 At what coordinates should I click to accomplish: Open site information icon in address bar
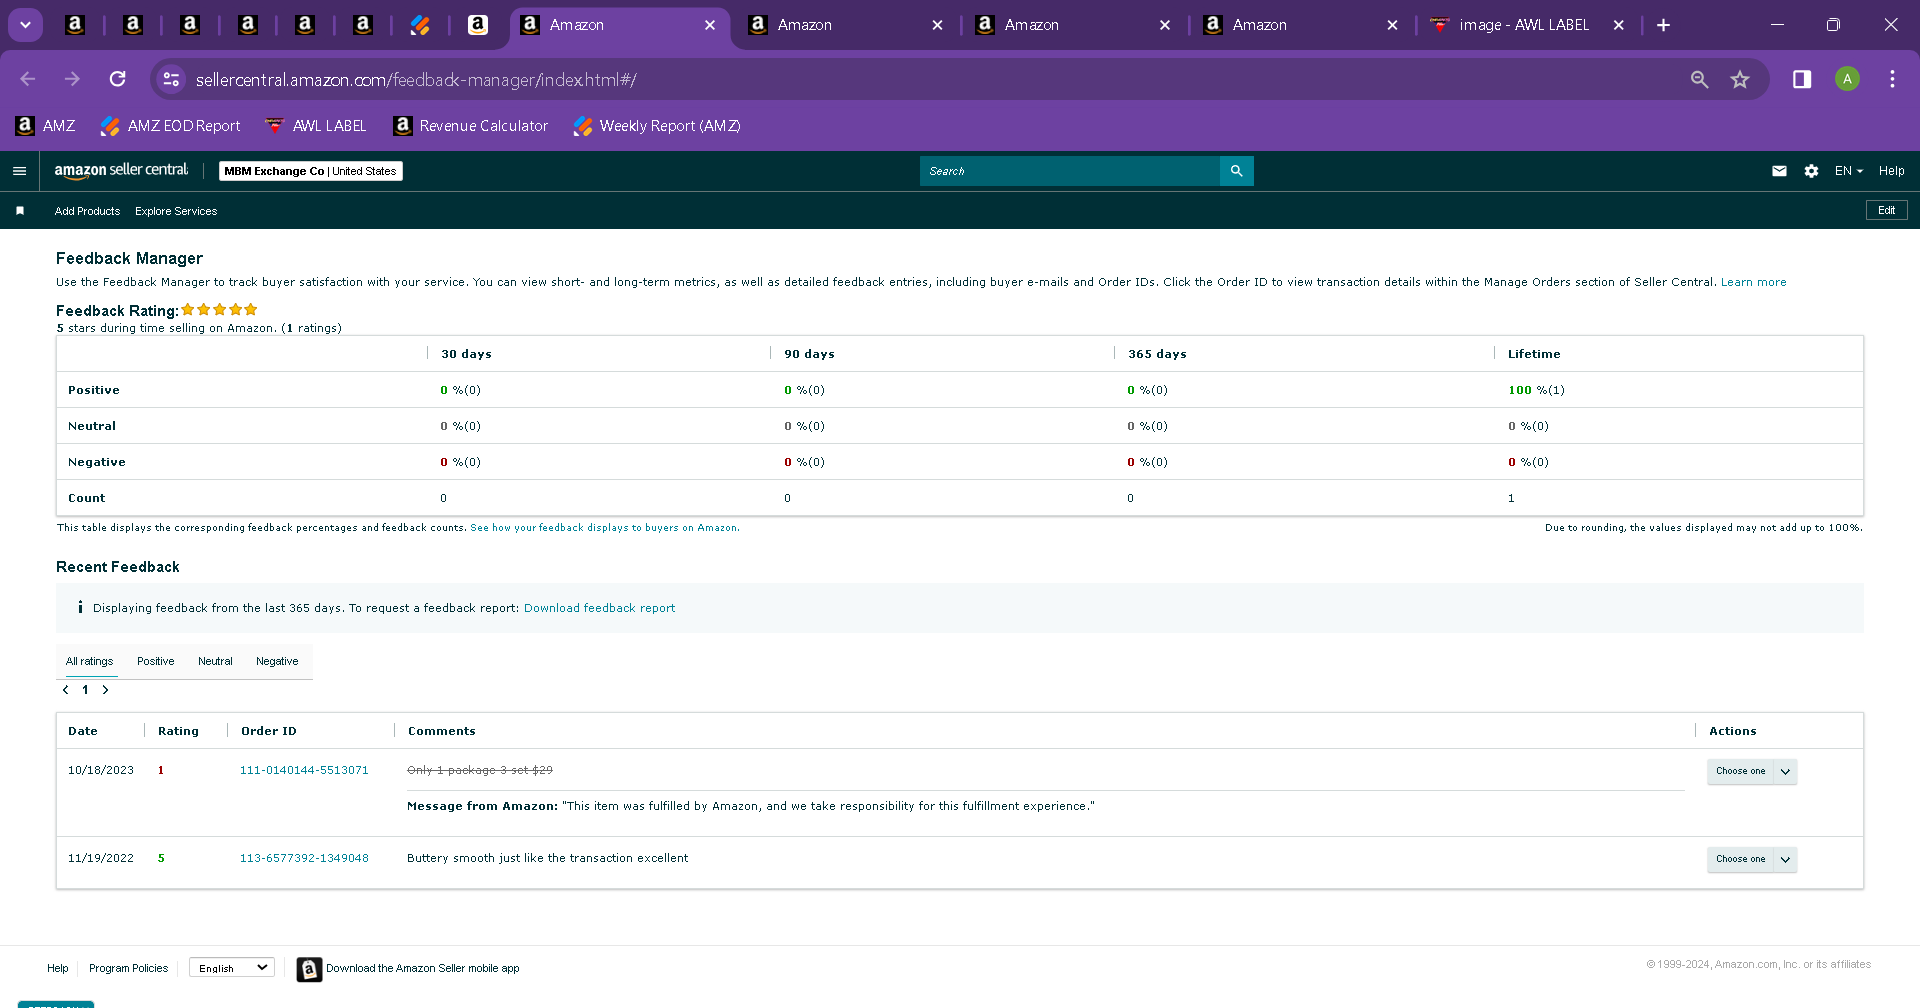point(171,79)
